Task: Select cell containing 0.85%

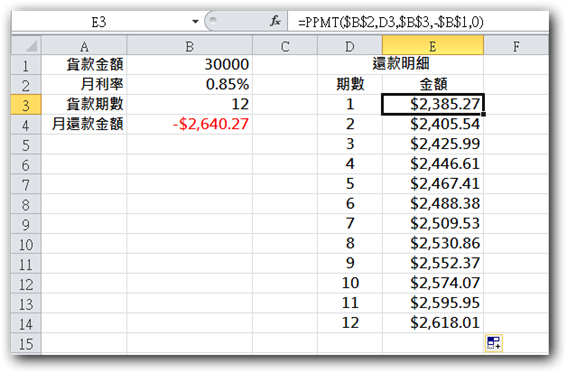Action: click(x=189, y=85)
